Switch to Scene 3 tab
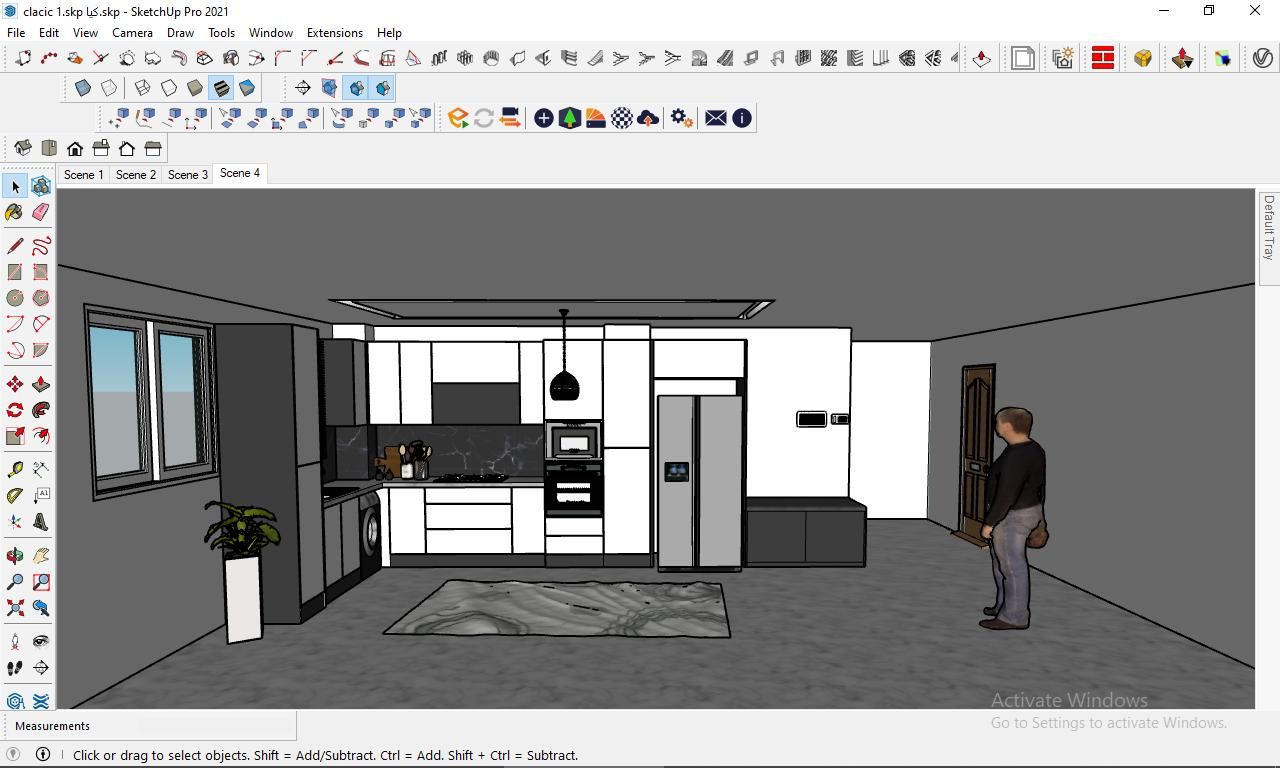The height and width of the screenshot is (768, 1280). coord(187,174)
